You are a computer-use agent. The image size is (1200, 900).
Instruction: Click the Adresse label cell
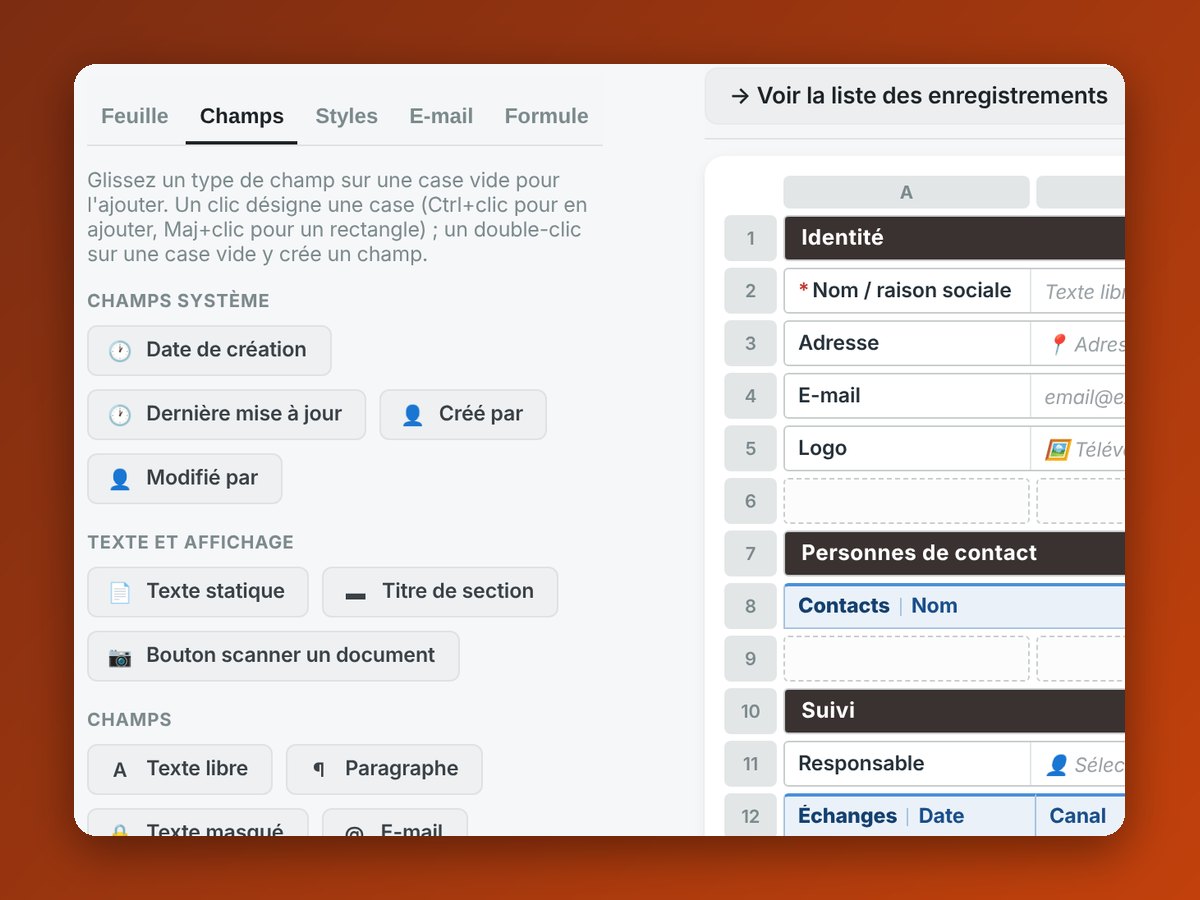(906, 343)
